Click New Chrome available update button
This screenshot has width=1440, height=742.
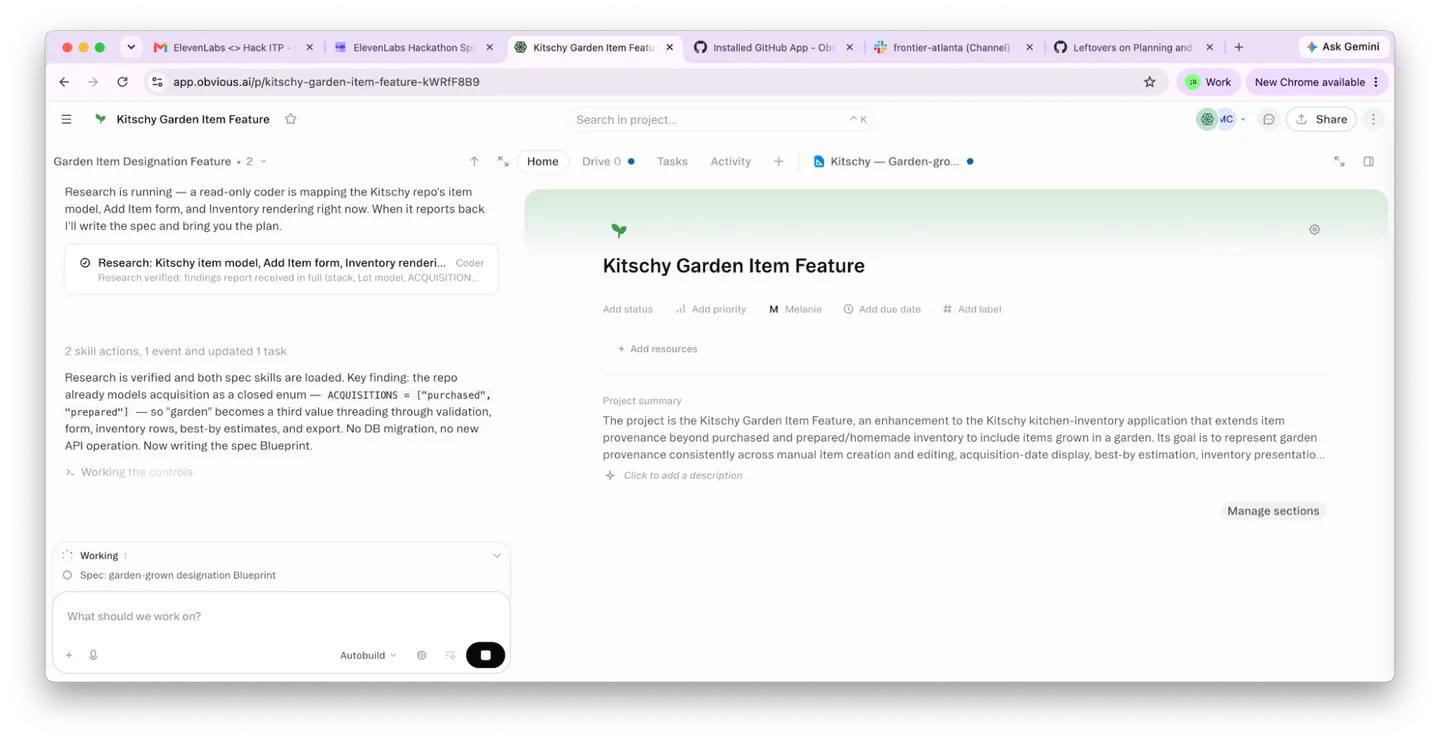pos(1317,82)
